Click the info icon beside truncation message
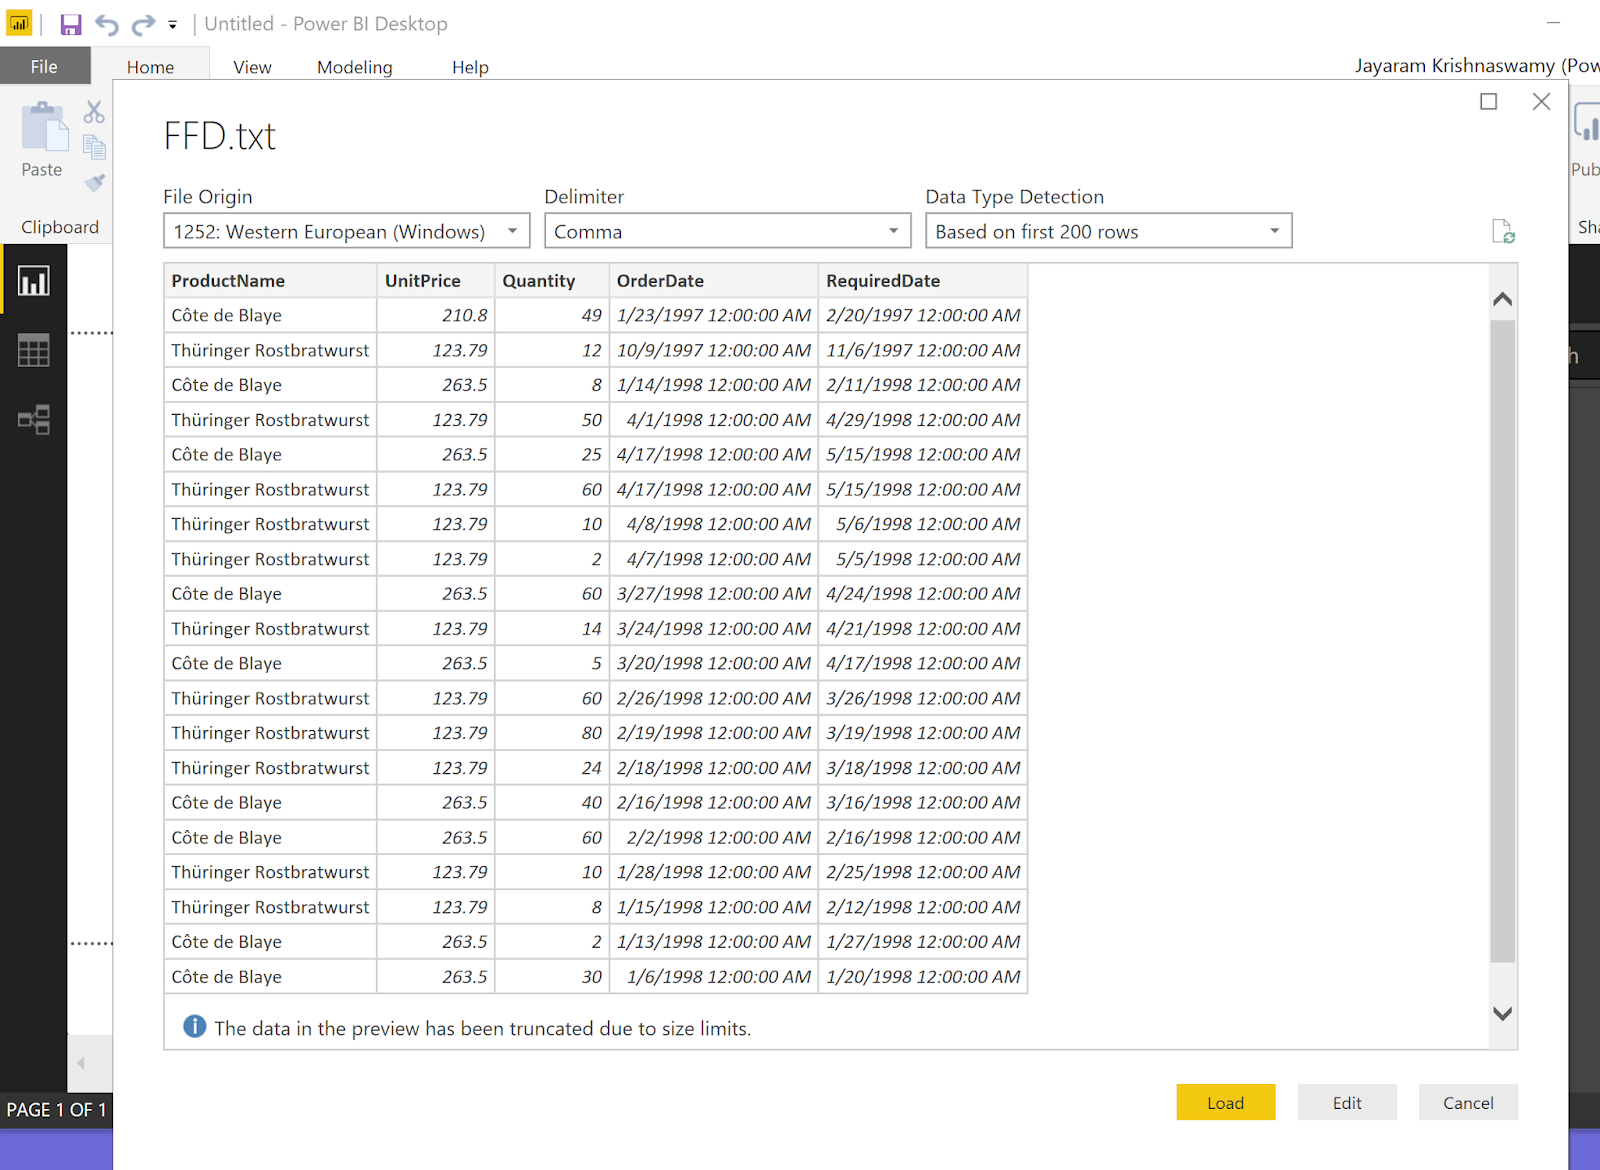1600x1170 pixels. coord(194,1027)
